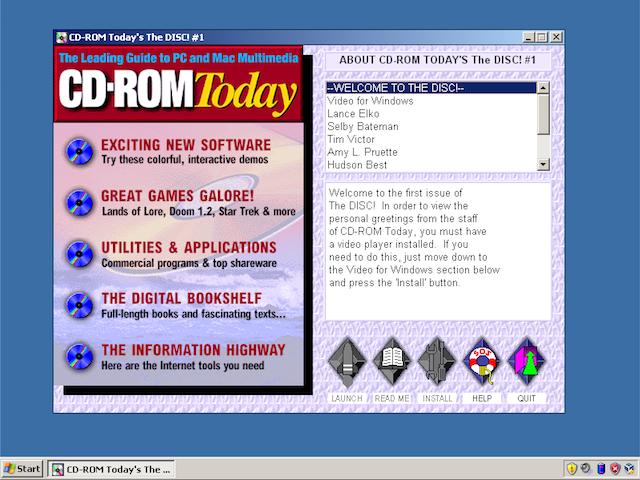
Task: Click the Help SOS lifesaver icon
Action: pyautogui.click(x=482, y=362)
